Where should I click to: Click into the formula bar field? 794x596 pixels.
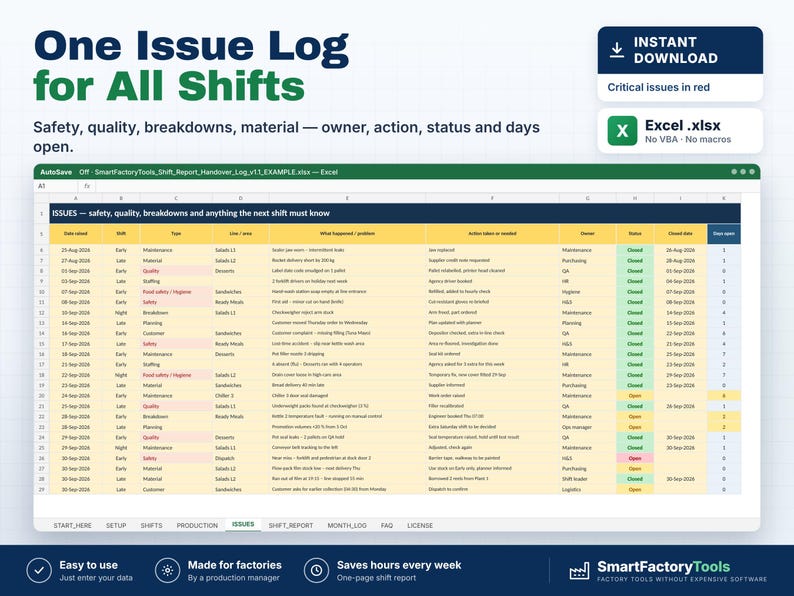tap(427, 186)
